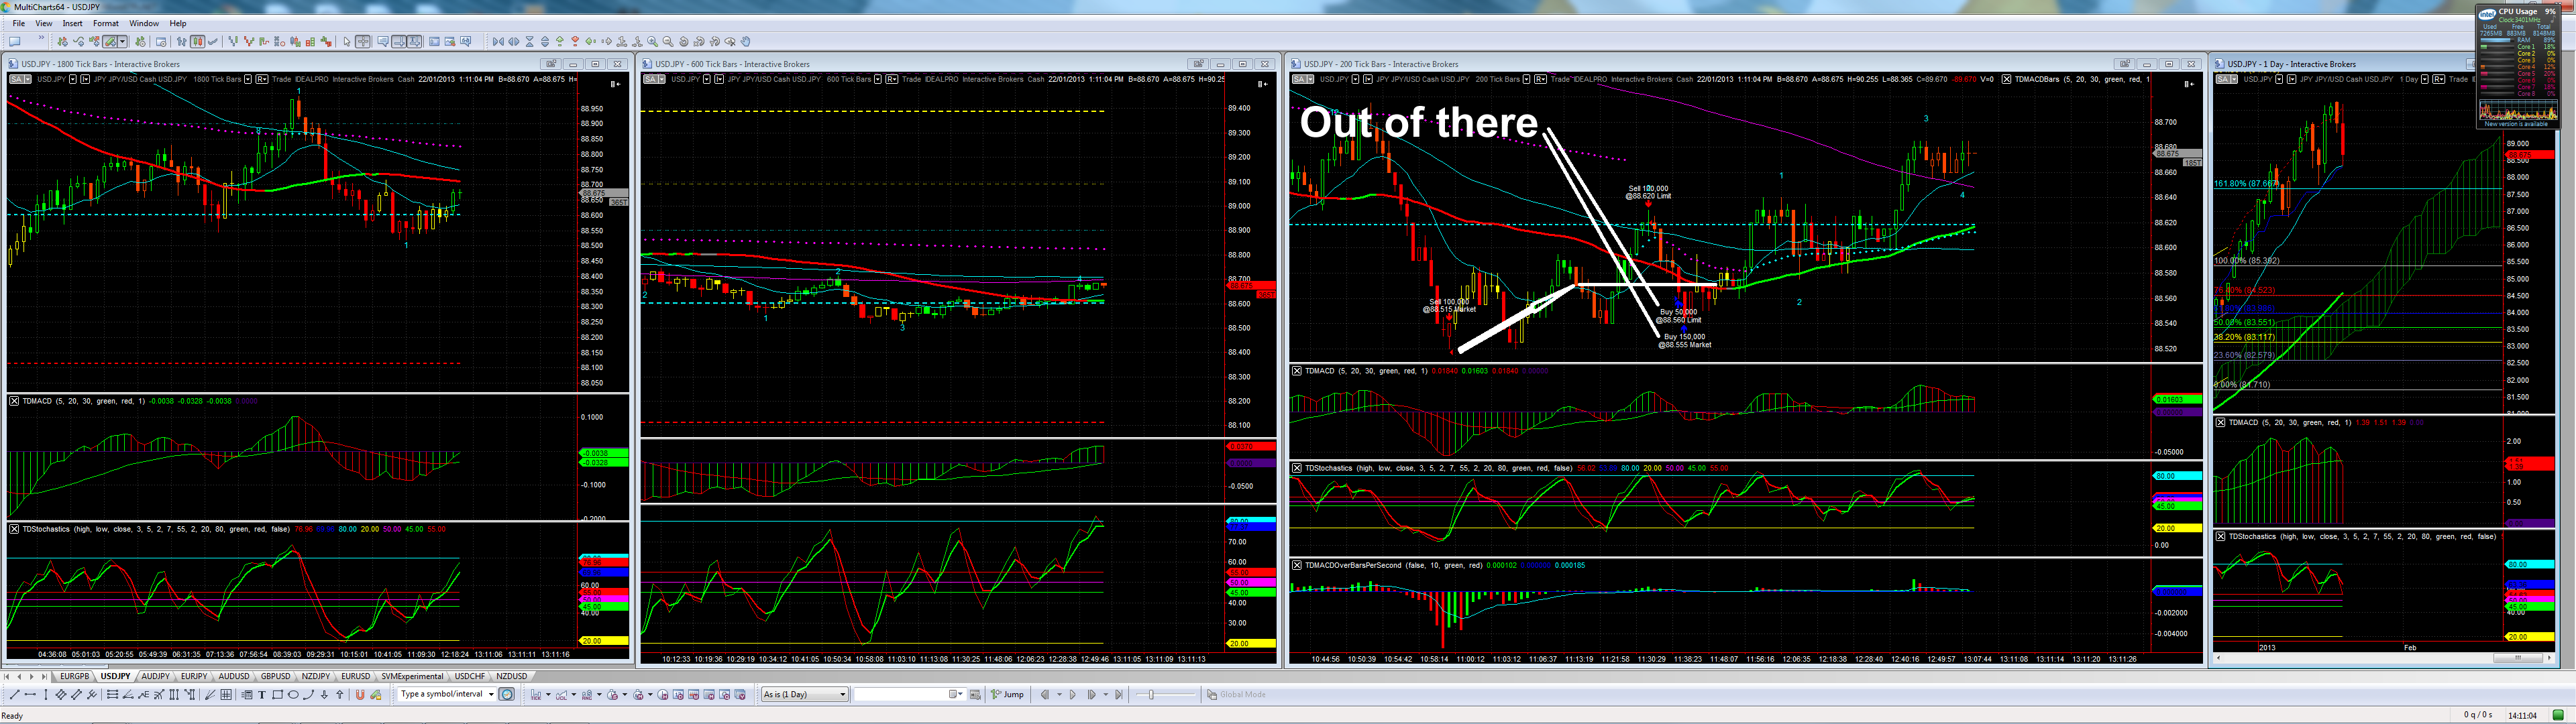2576x724 pixels.
Task: Select the arrow down drawing tool
Action: click(x=324, y=695)
